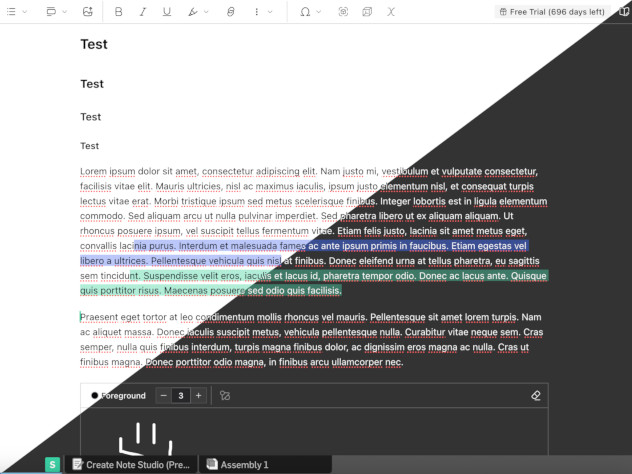
Task: Click the word Praesent in second paragraph
Action: coord(99,317)
